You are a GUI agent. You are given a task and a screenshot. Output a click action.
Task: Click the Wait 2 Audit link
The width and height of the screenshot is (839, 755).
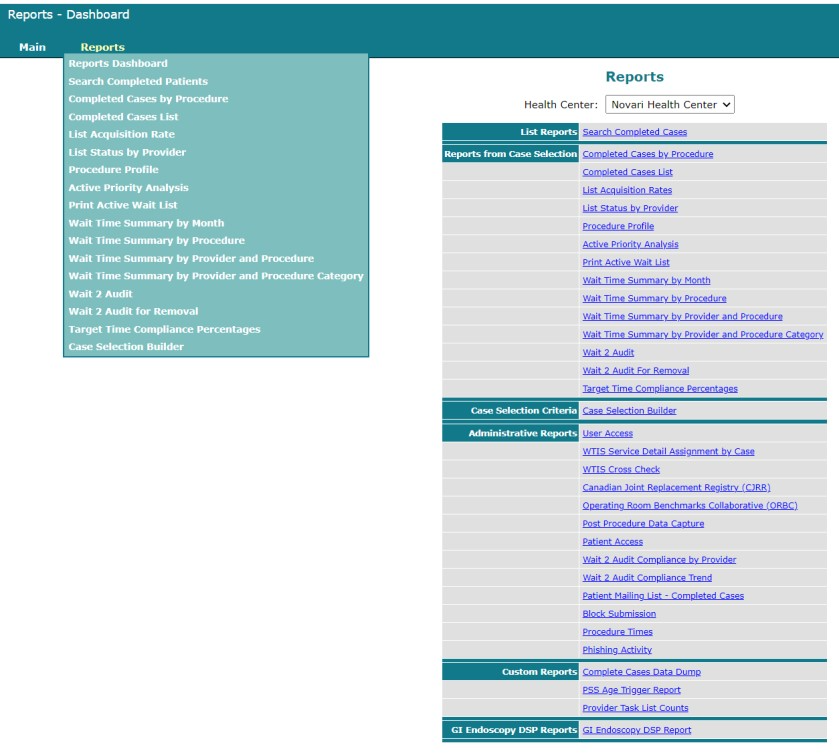(x=608, y=353)
